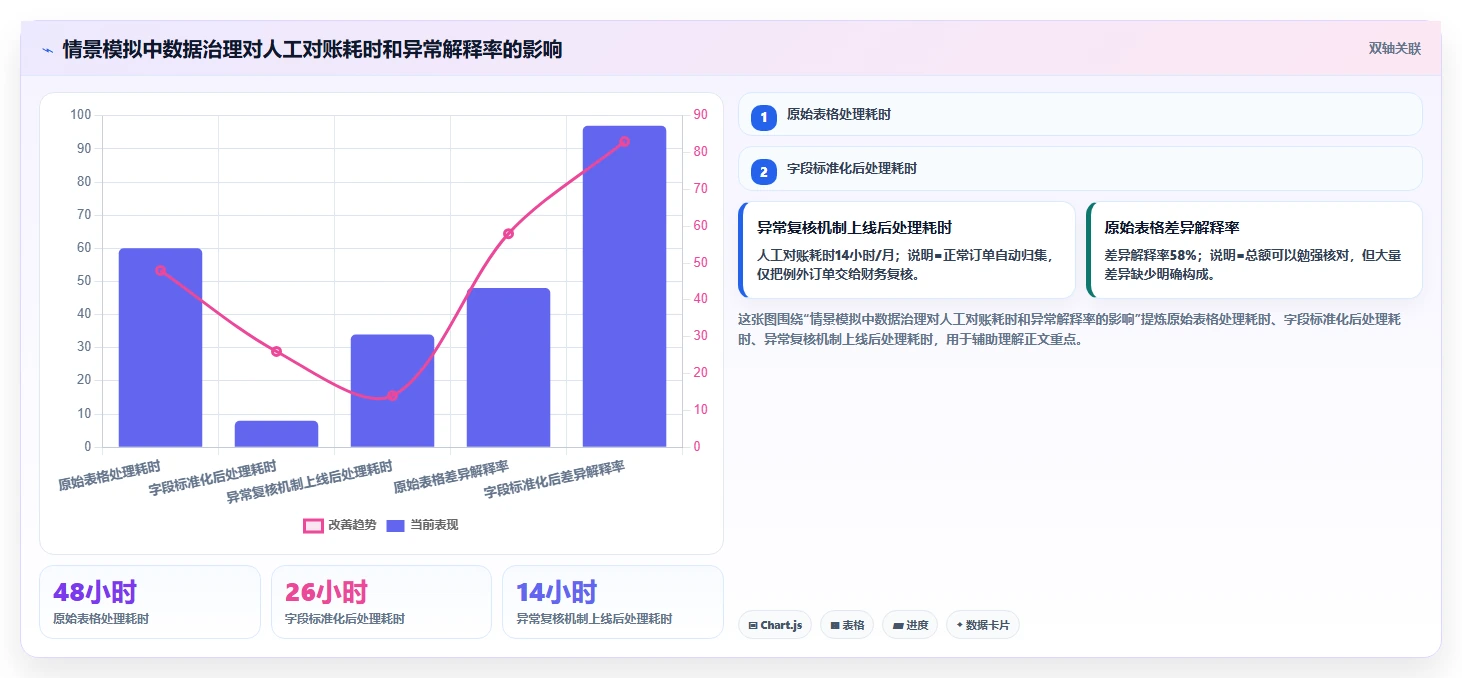The width and height of the screenshot is (1462, 678).
Task: Click the bar icon in the 进度 tag
Action: tap(898, 626)
